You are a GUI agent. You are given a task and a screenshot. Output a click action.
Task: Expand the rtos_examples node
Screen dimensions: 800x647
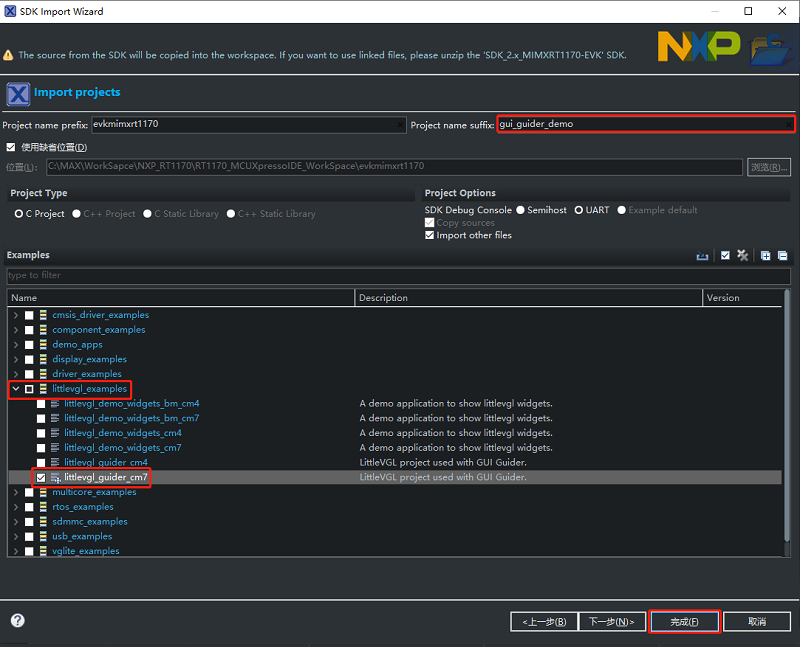coord(16,507)
